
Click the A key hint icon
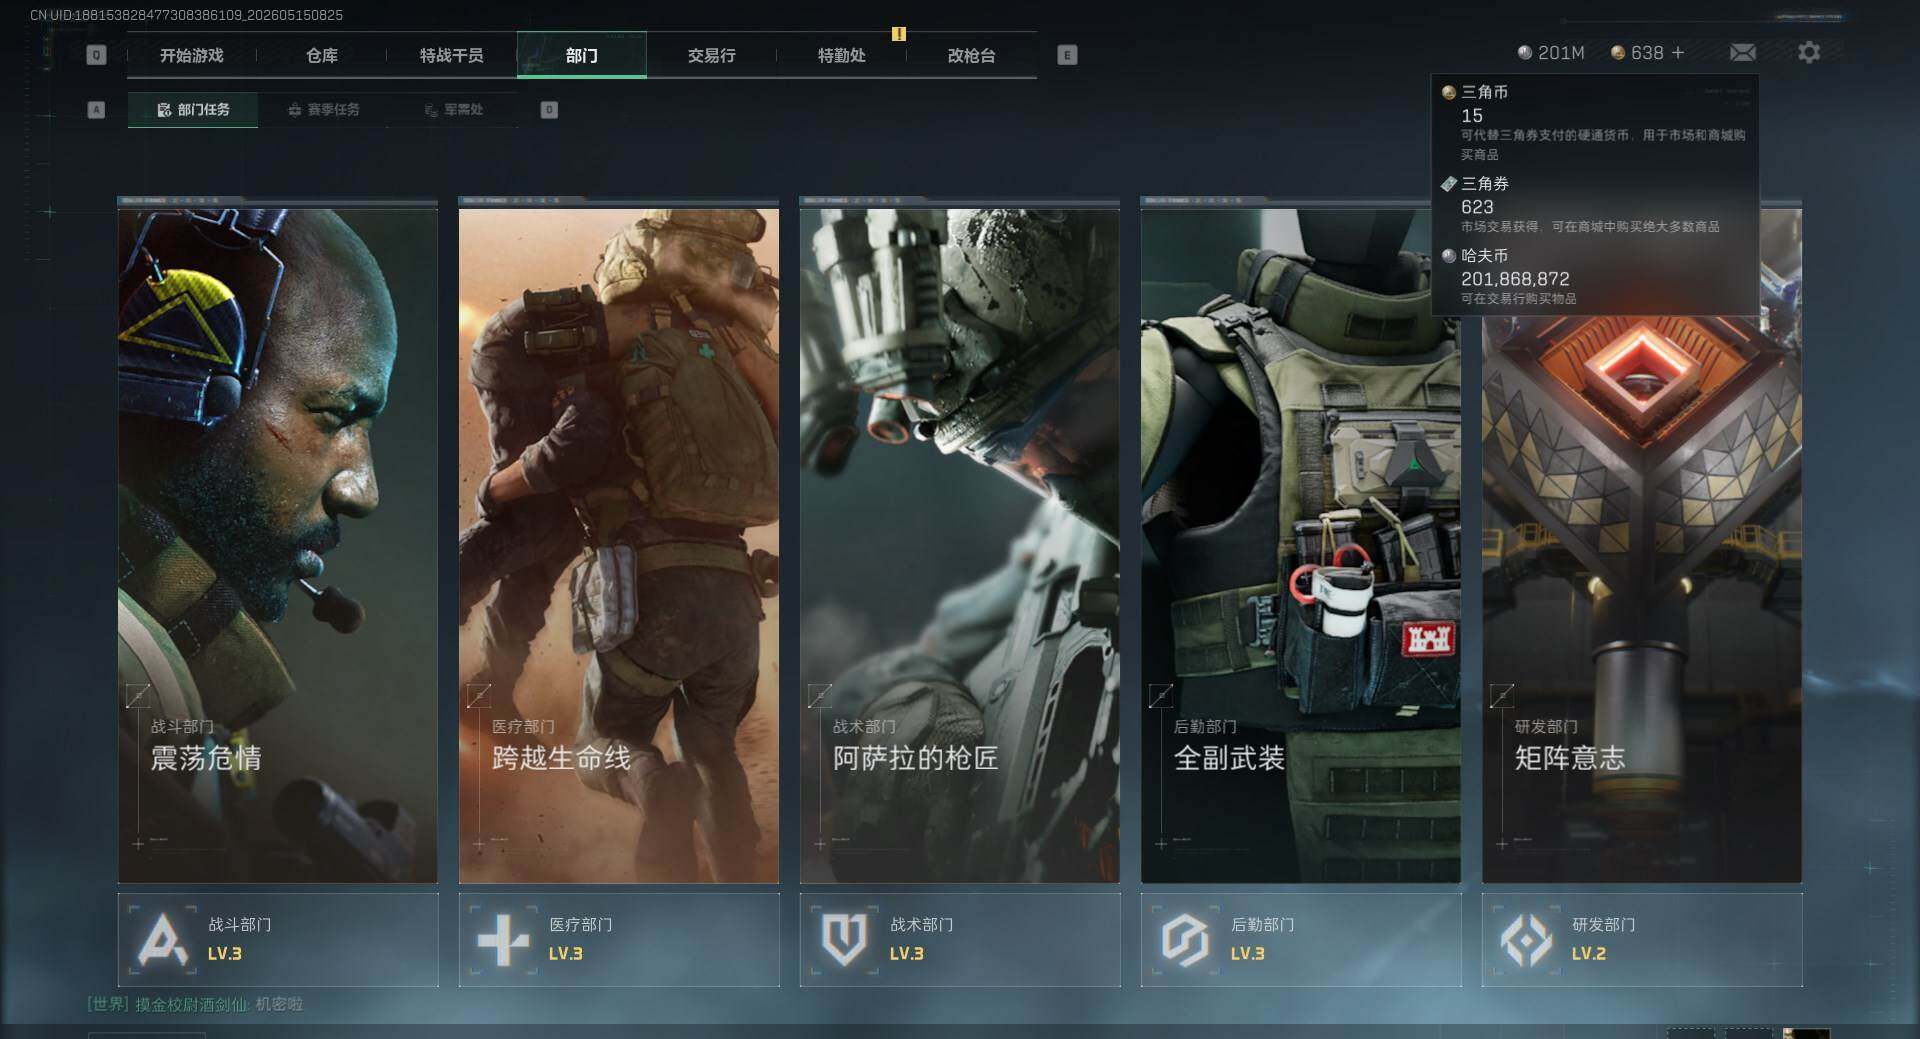pyautogui.click(x=96, y=110)
